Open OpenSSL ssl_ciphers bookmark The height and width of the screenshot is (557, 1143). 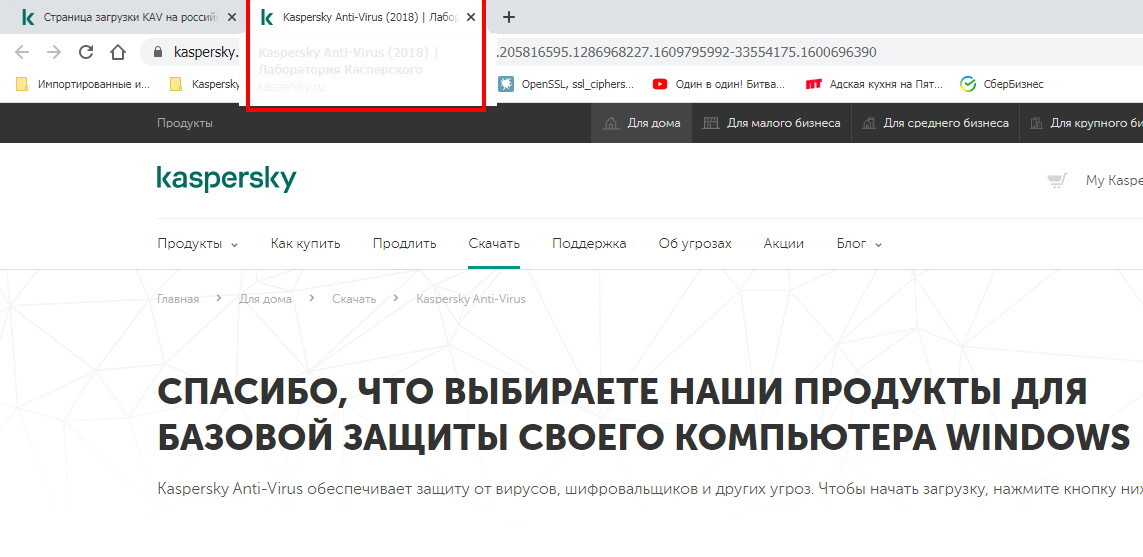(566, 84)
